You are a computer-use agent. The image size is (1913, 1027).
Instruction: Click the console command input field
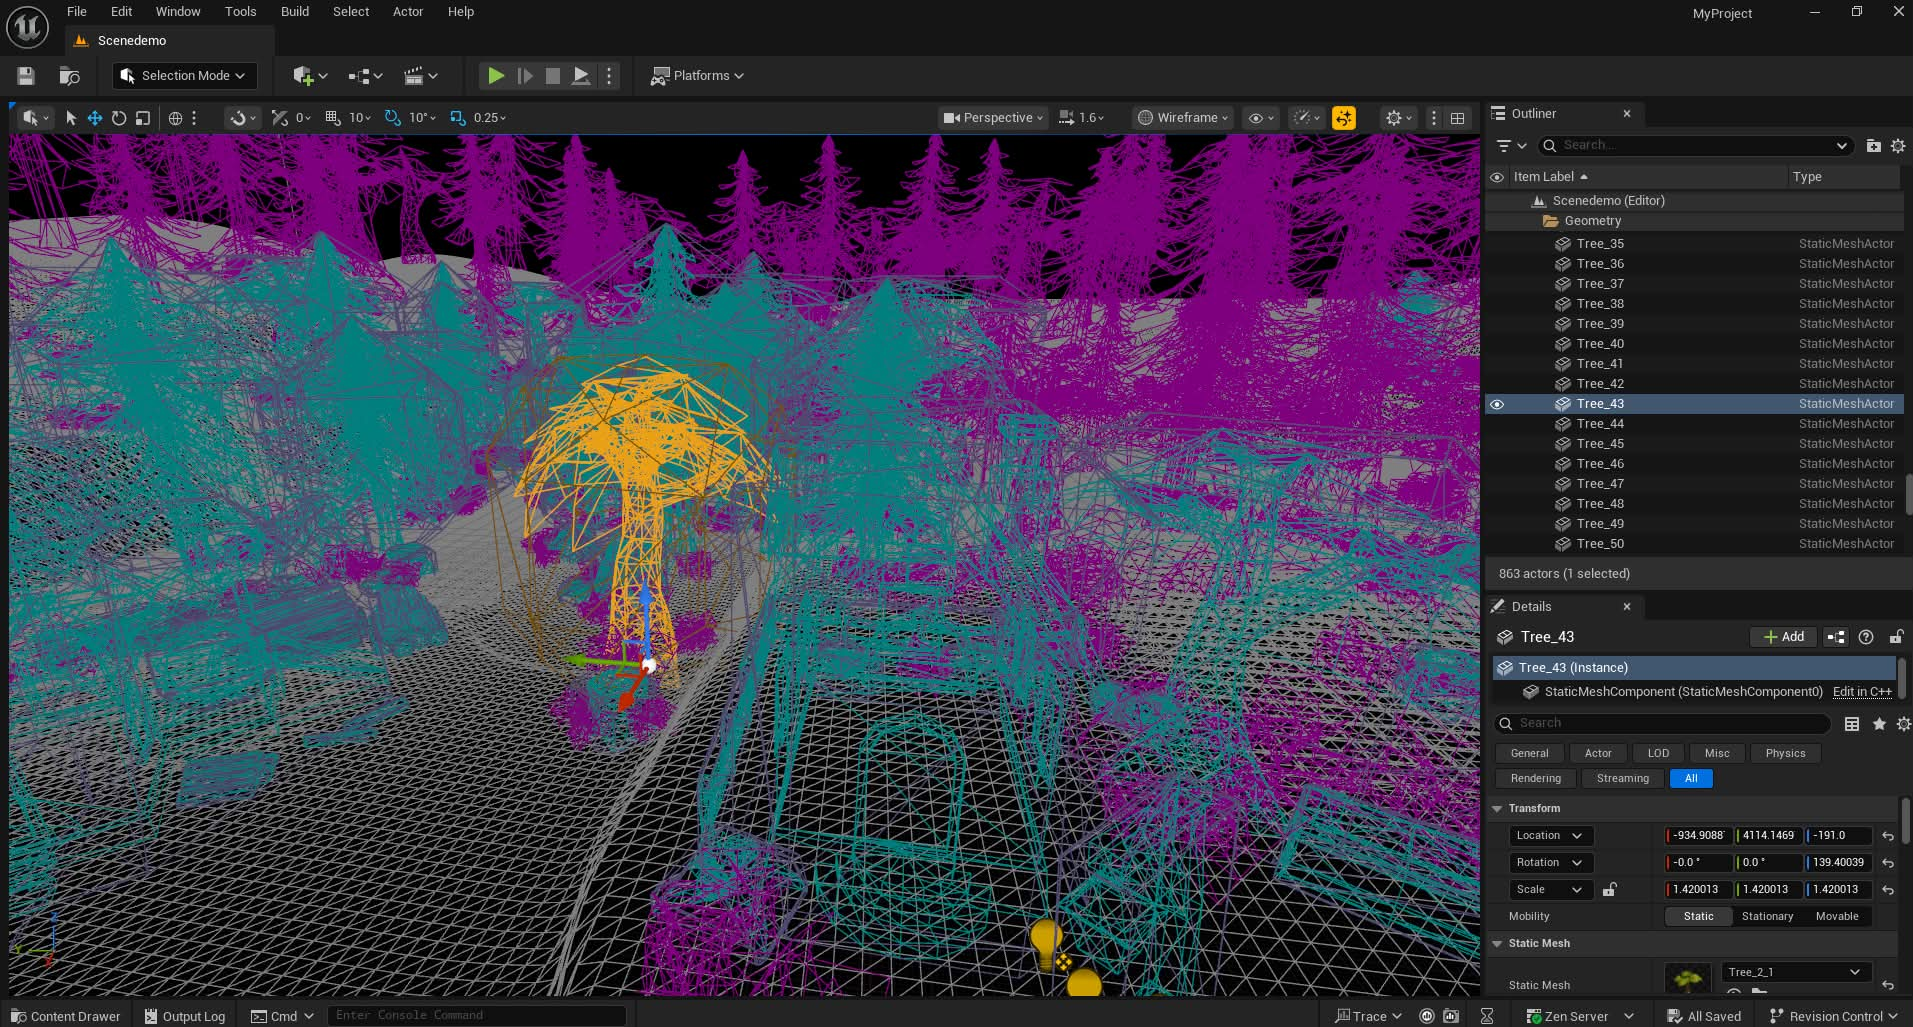476,1015
